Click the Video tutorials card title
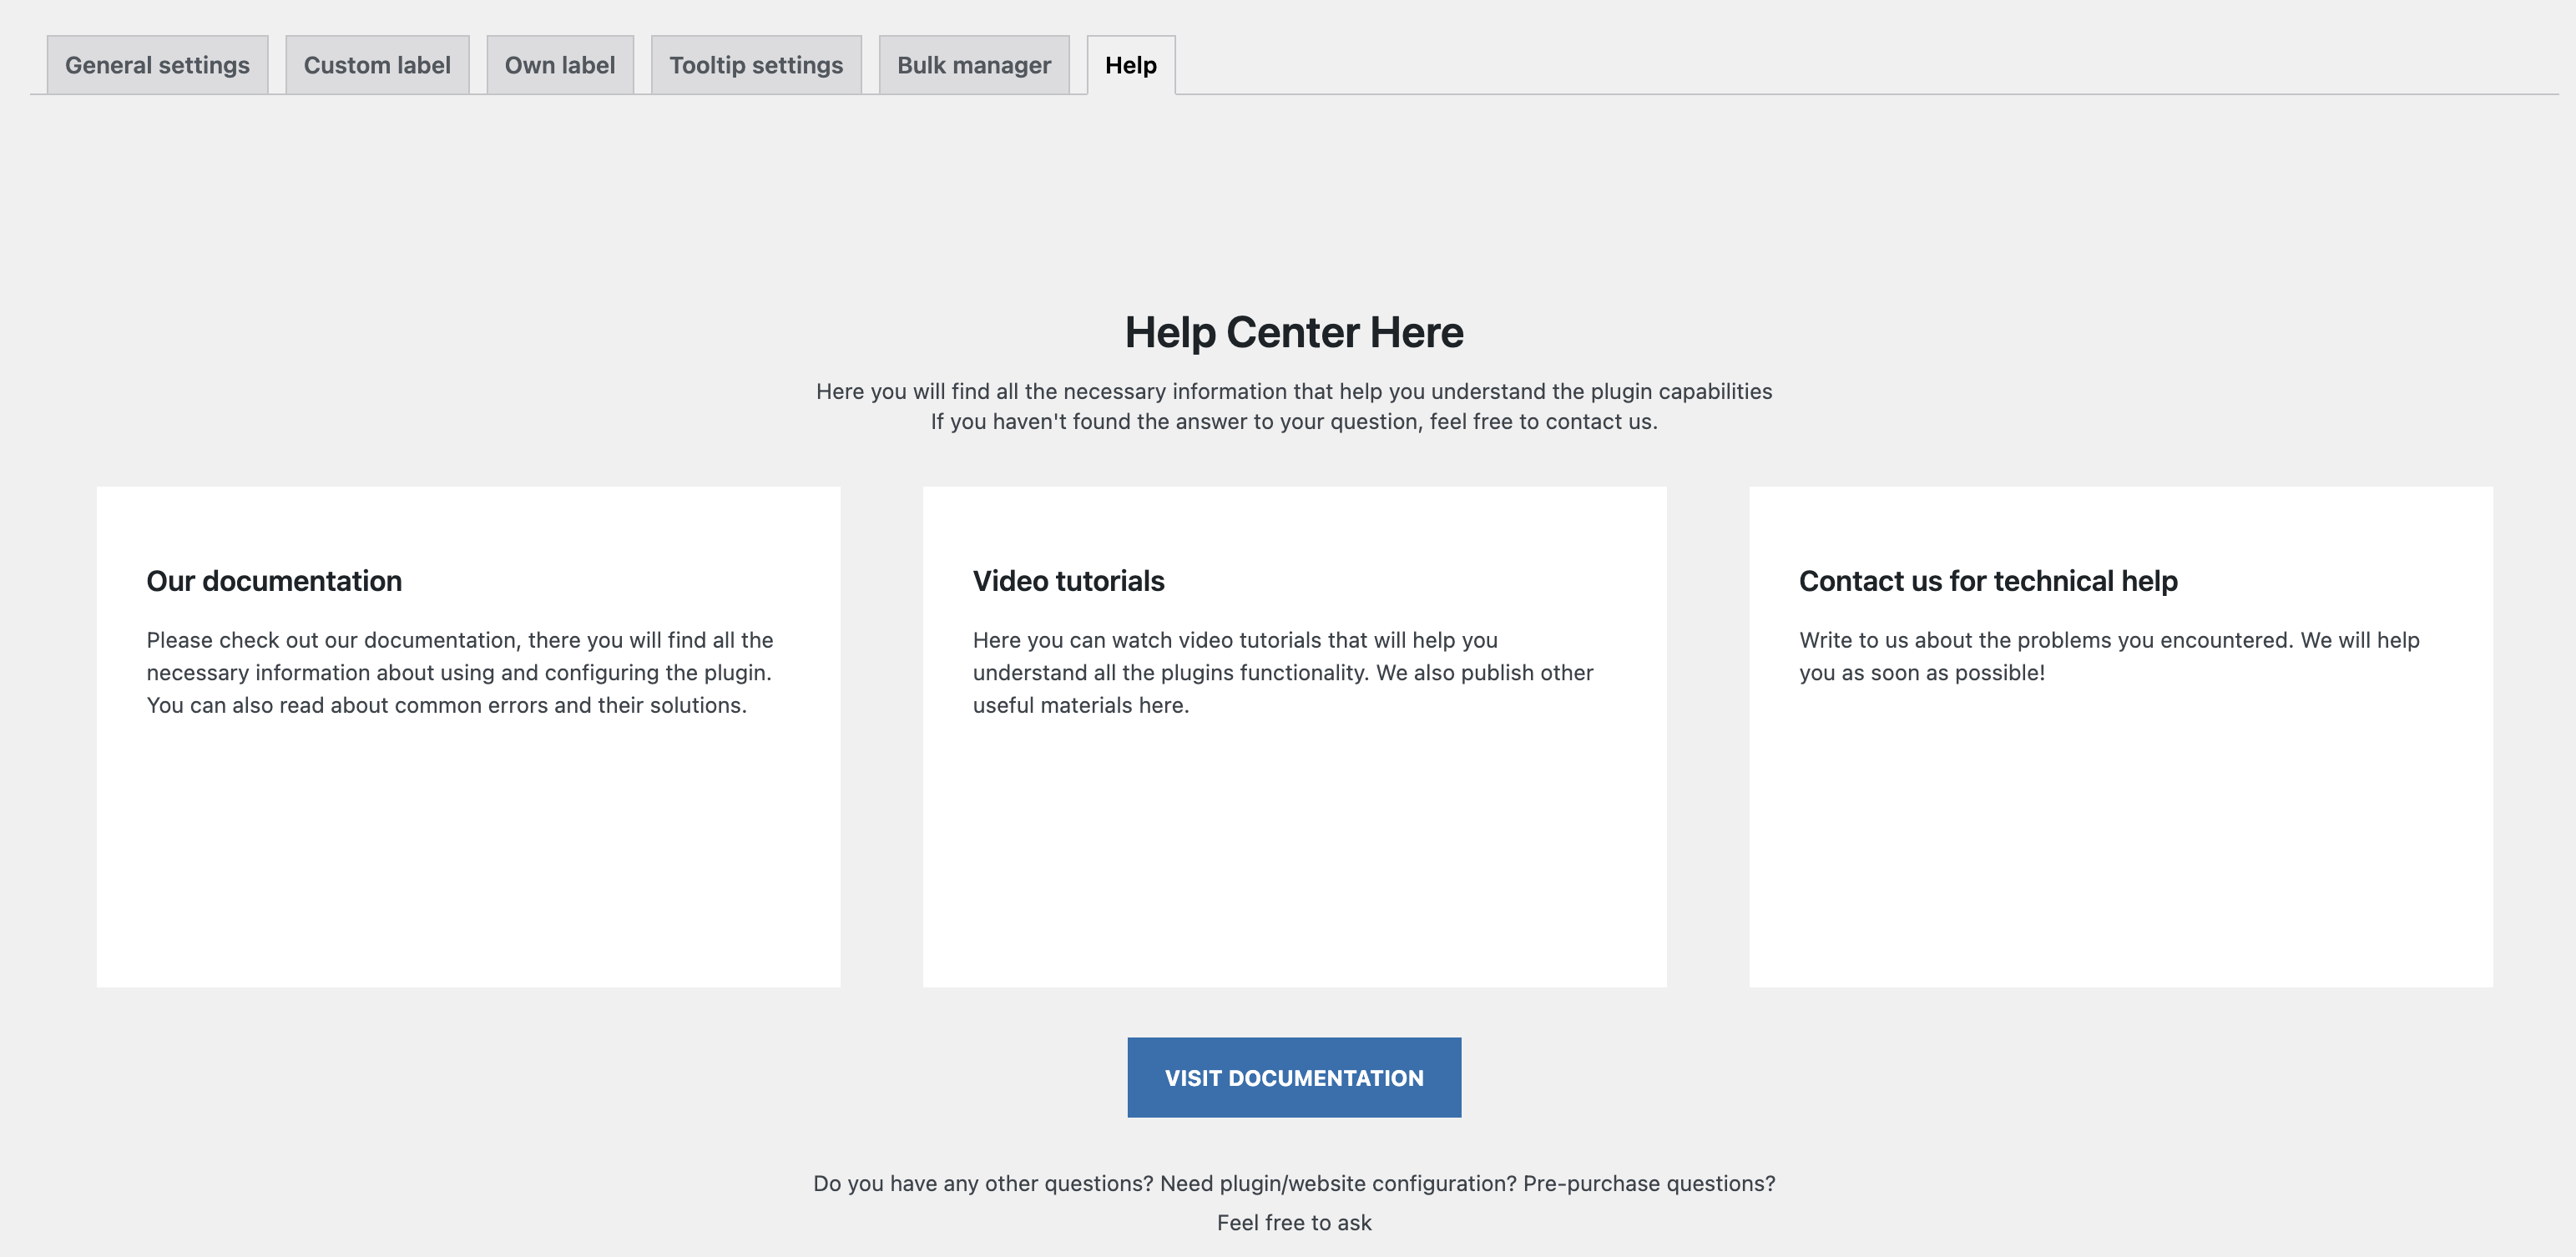 pyautogui.click(x=1068, y=581)
